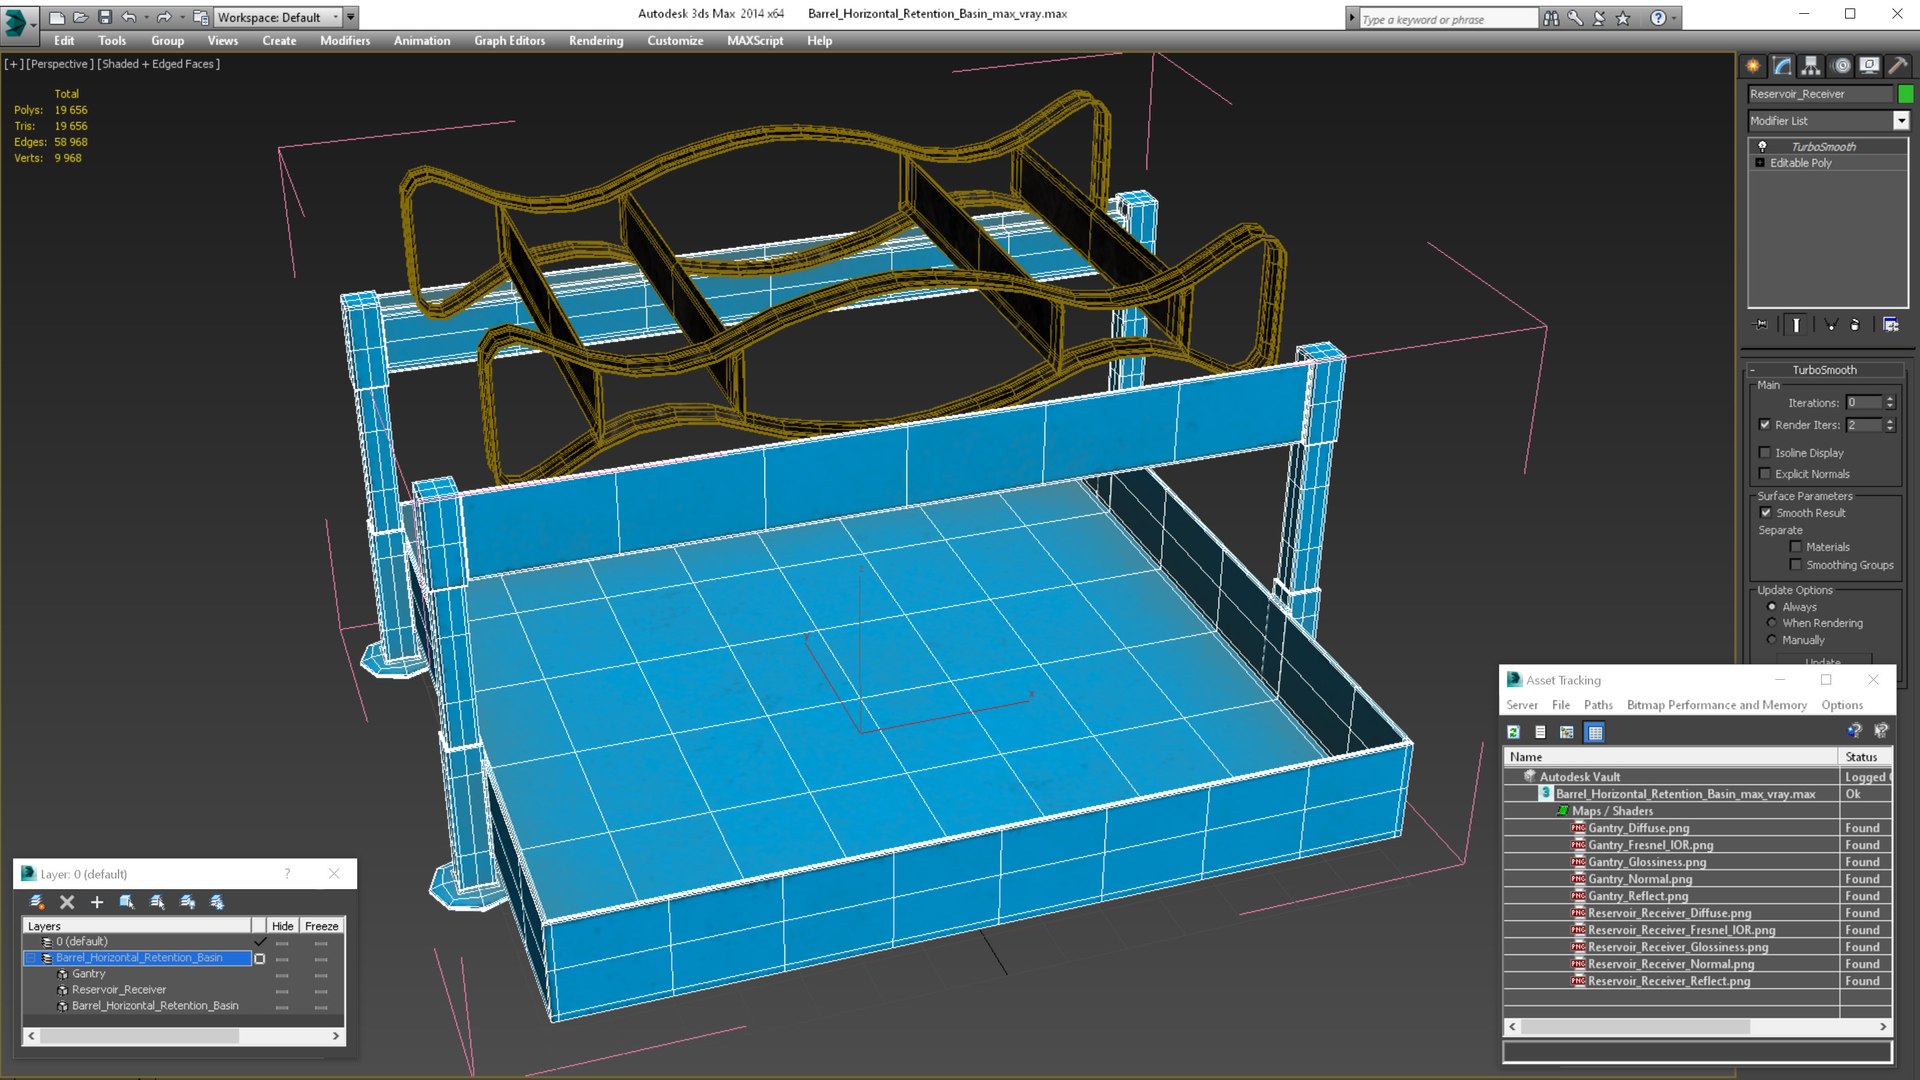
Task: Open the Rendering menu
Action: tap(595, 41)
